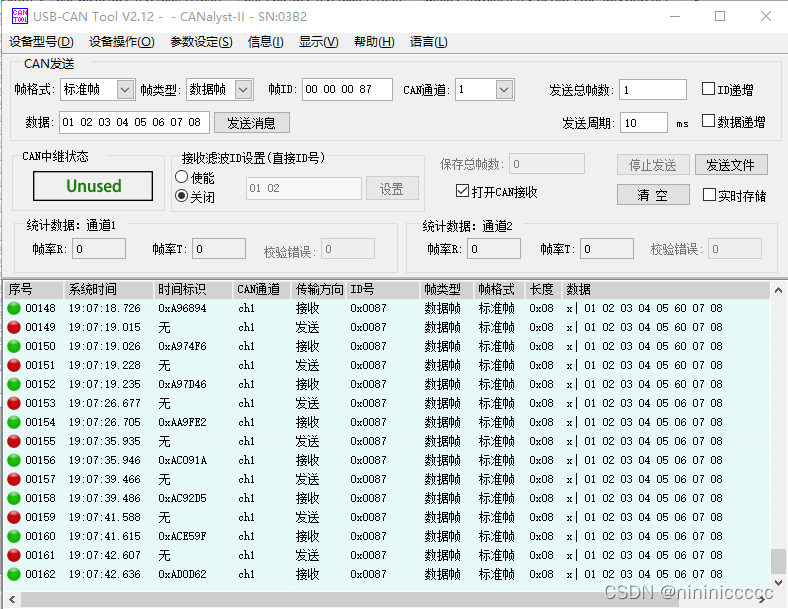
Task: Click green status dot of row 00156
Action: click(x=14, y=460)
